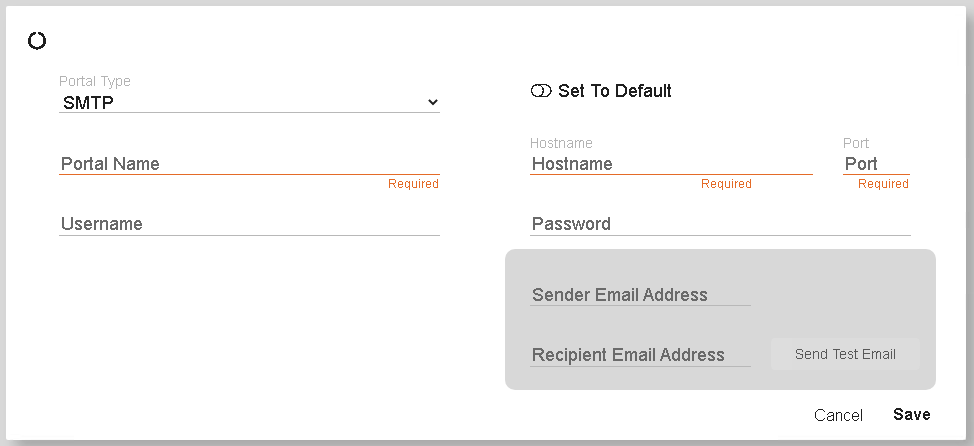Click the Username input field

(249, 224)
